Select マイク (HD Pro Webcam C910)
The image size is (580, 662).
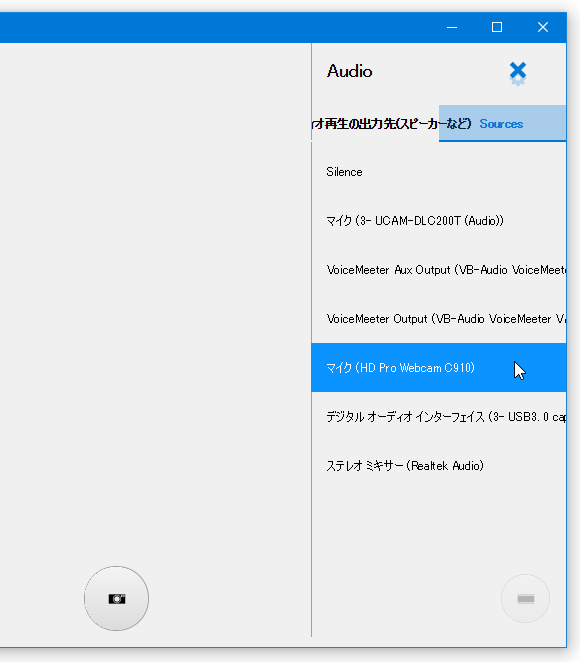coord(439,368)
